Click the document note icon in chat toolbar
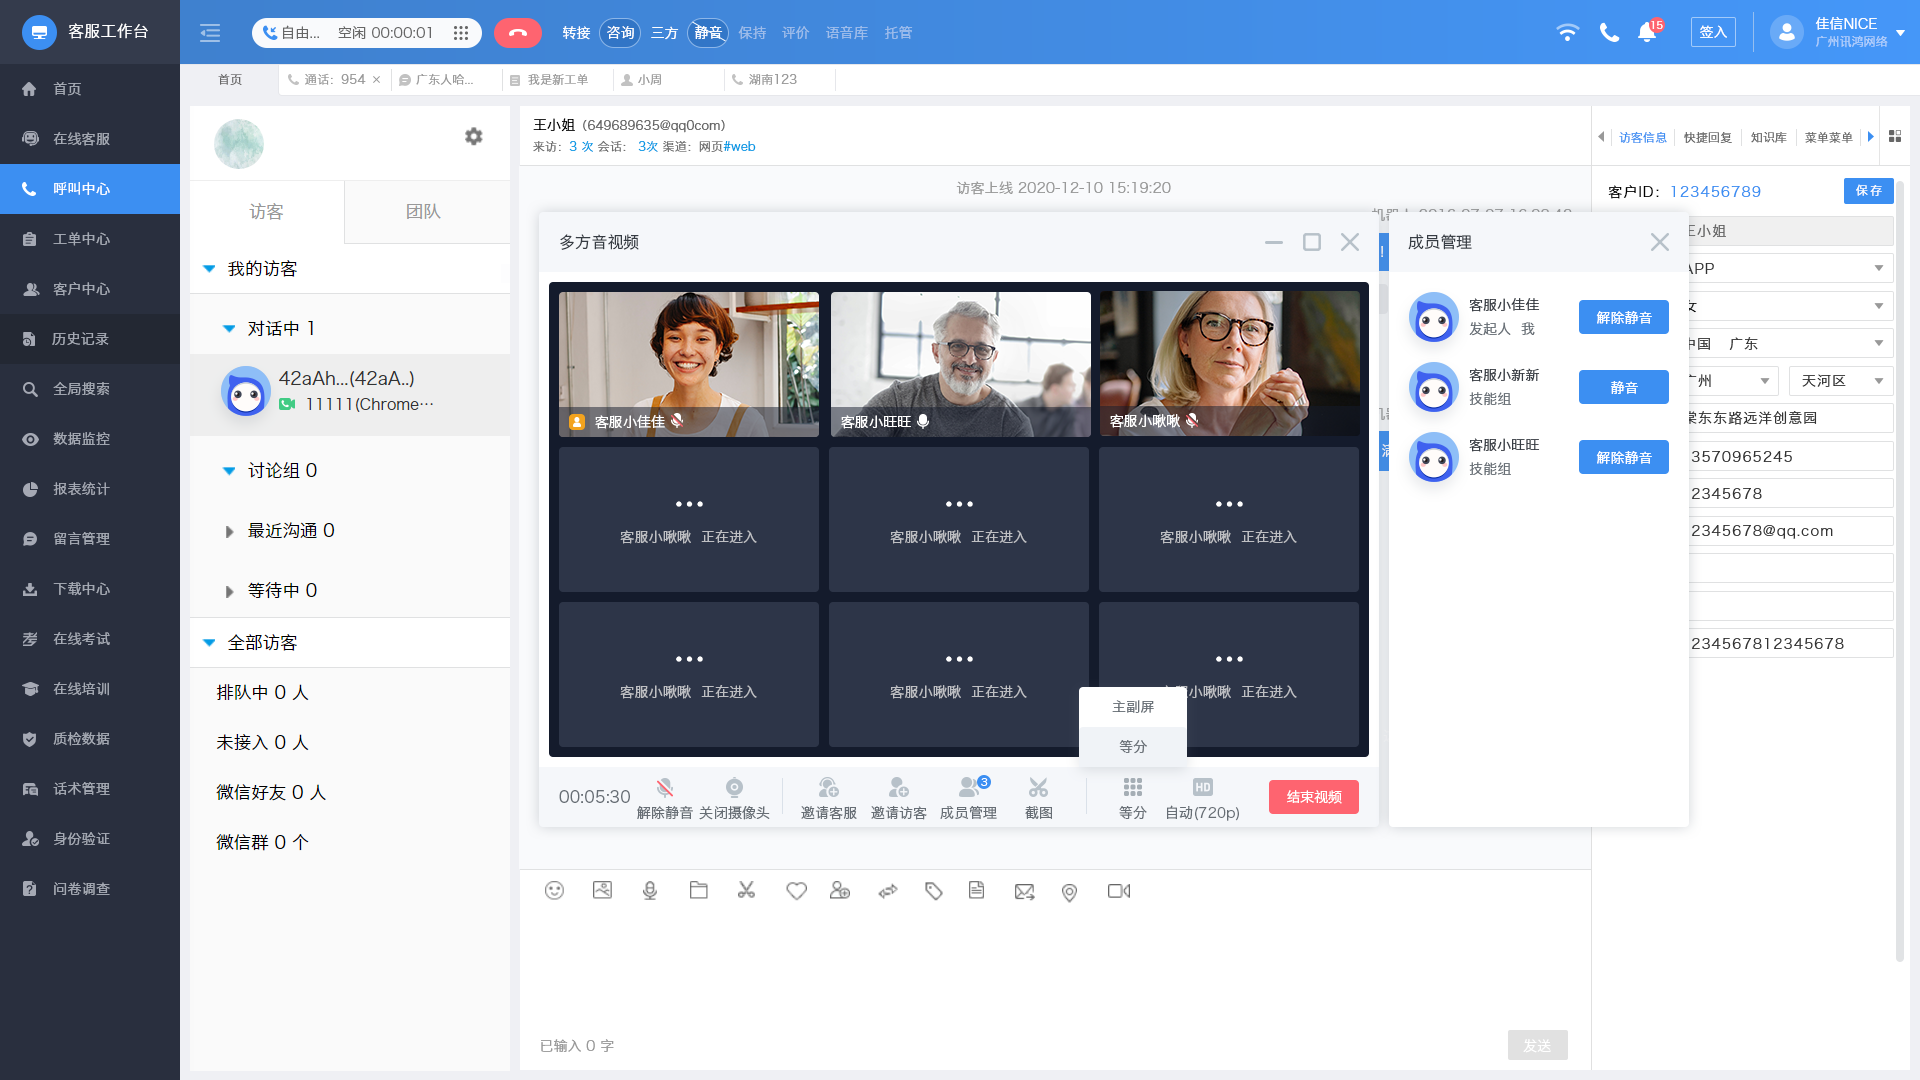Image resolution: width=1920 pixels, height=1080 pixels. point(977,890)
